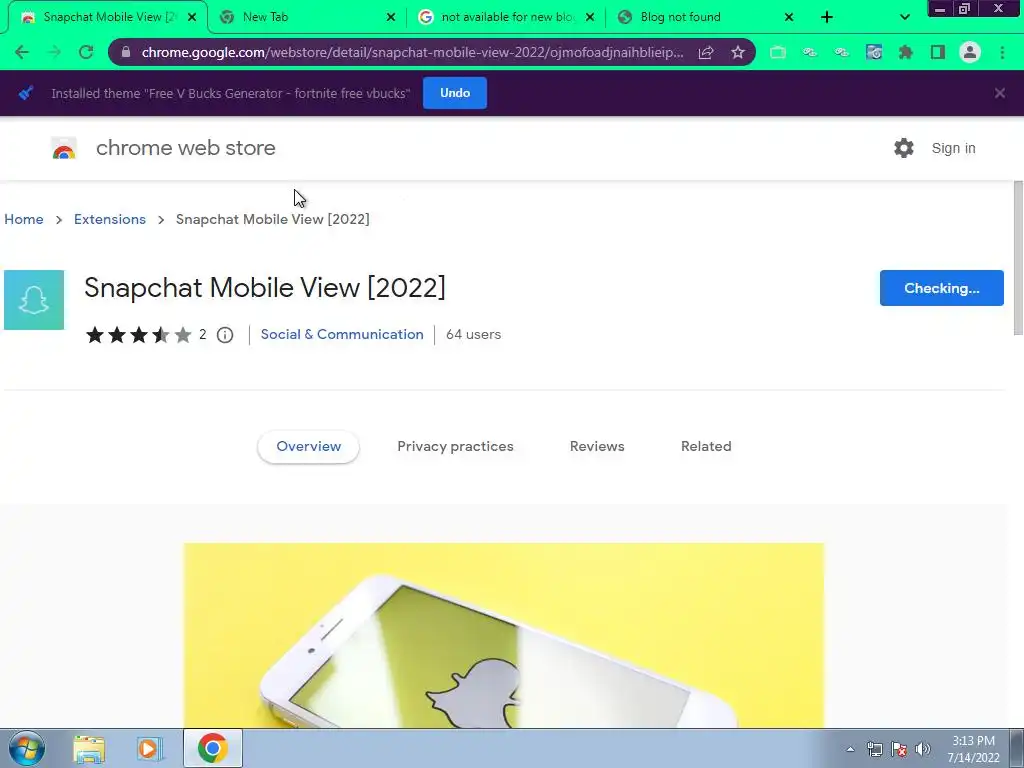
Task: Click the fourth toolbar extension icon
Action: pos(874,52)
